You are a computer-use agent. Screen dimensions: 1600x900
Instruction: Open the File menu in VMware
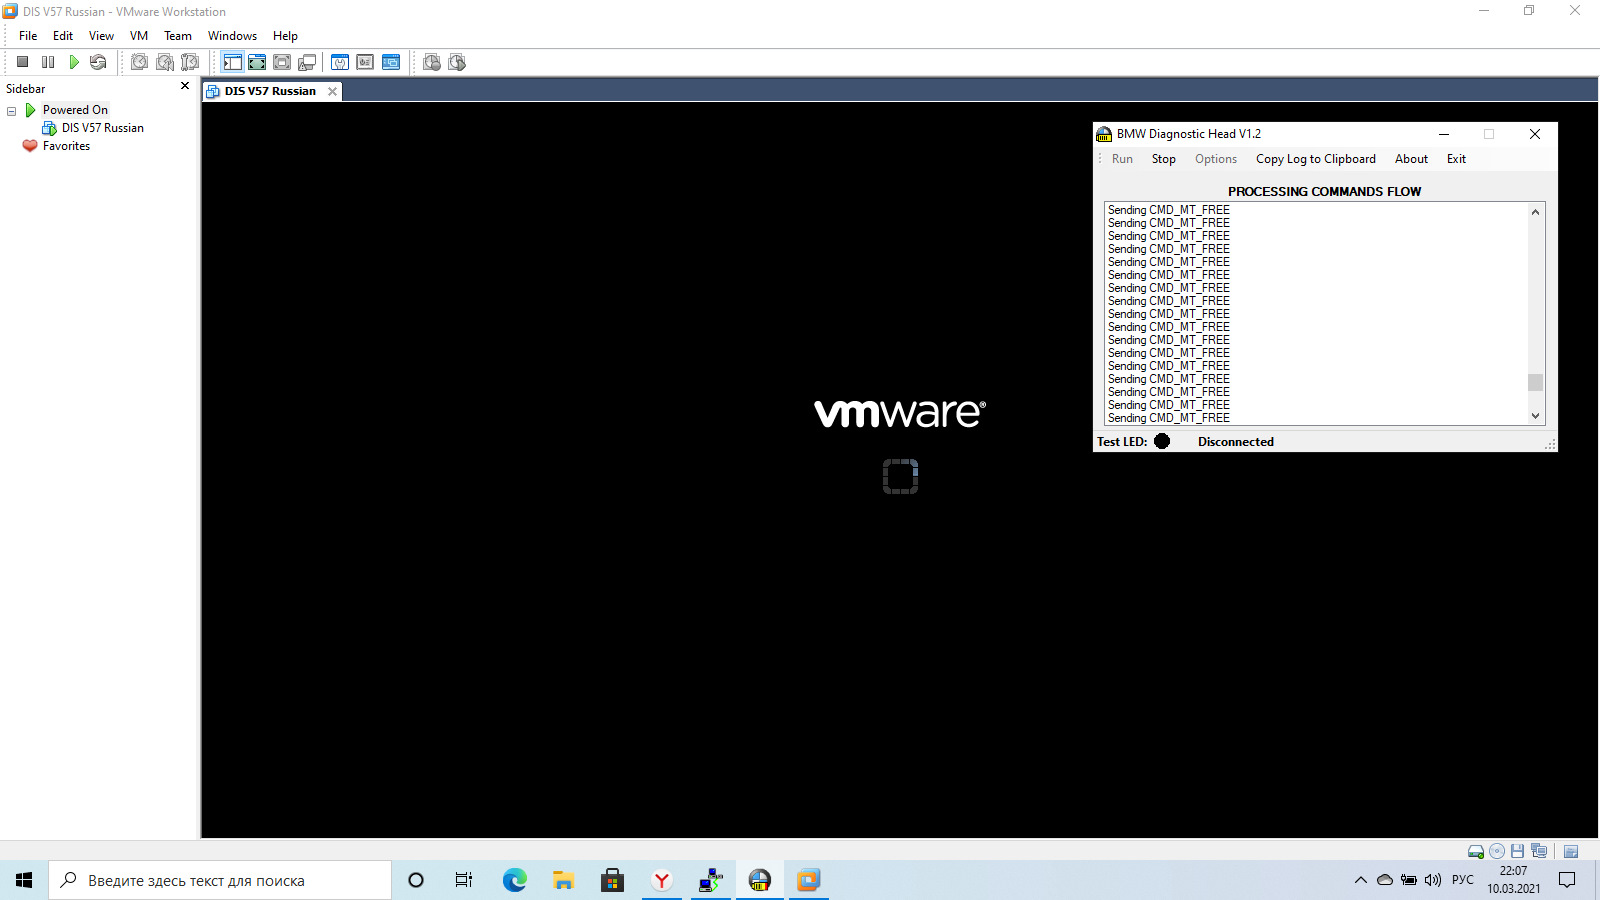point(28,36)
